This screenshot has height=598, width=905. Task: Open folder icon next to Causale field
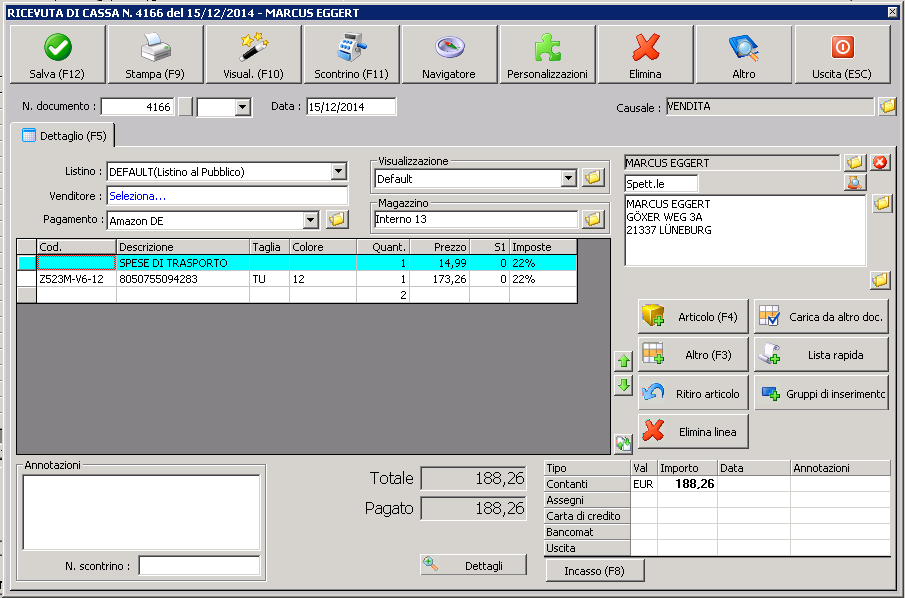pyautogui.click(x=887, y=106)
